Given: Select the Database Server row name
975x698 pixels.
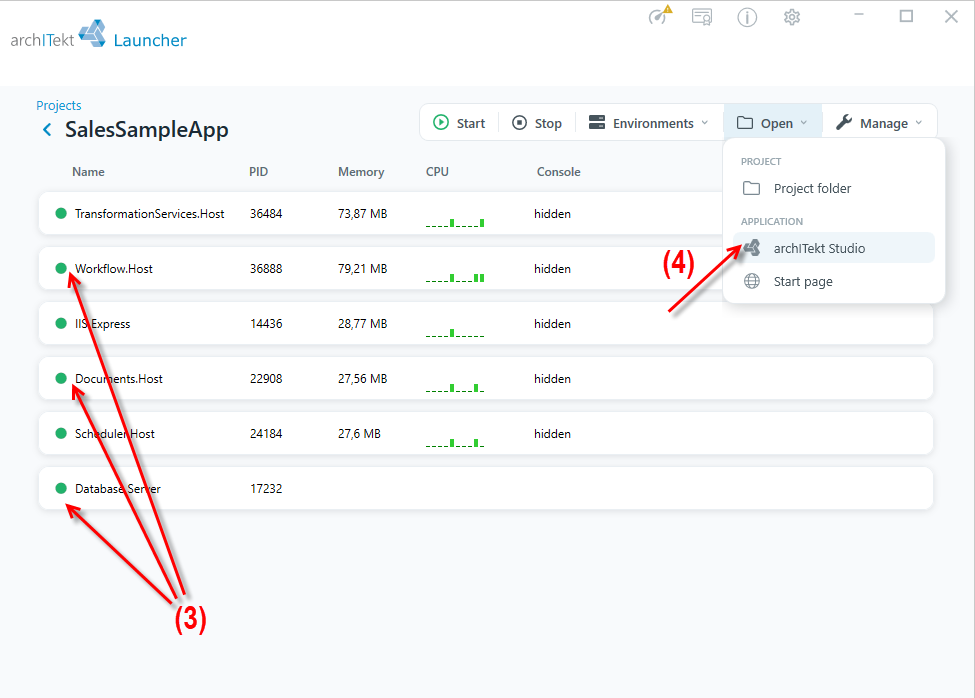Looking at the screenshot, I should pyautogui.click(x=118, y=489).
